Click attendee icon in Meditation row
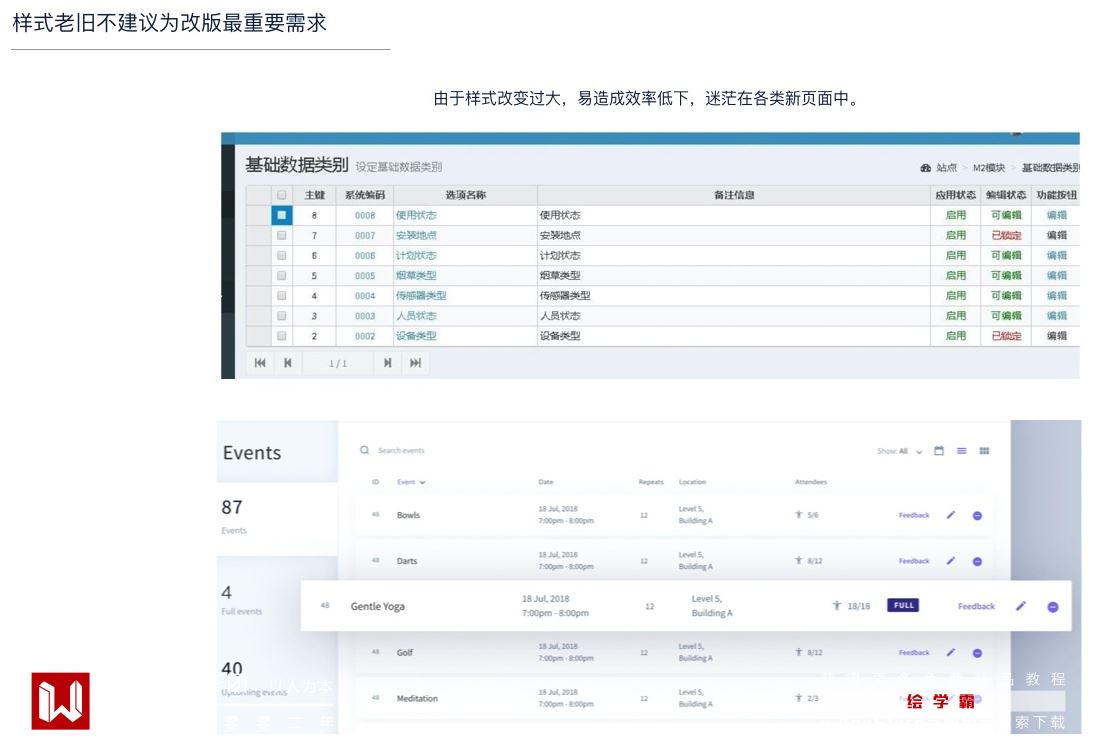 point(798,697)
